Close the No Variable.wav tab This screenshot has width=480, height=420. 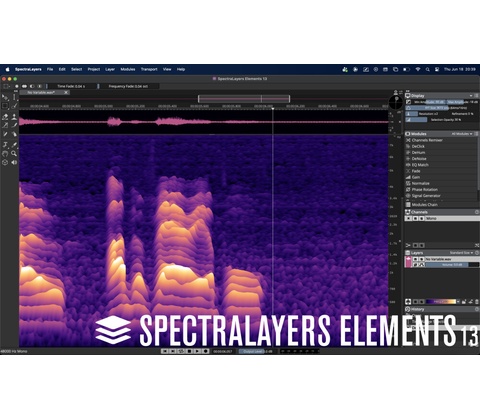66,93
